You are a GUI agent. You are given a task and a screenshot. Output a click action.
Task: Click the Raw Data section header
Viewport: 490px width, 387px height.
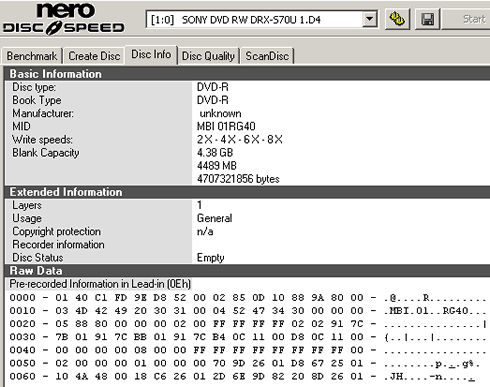pos(247,271)
